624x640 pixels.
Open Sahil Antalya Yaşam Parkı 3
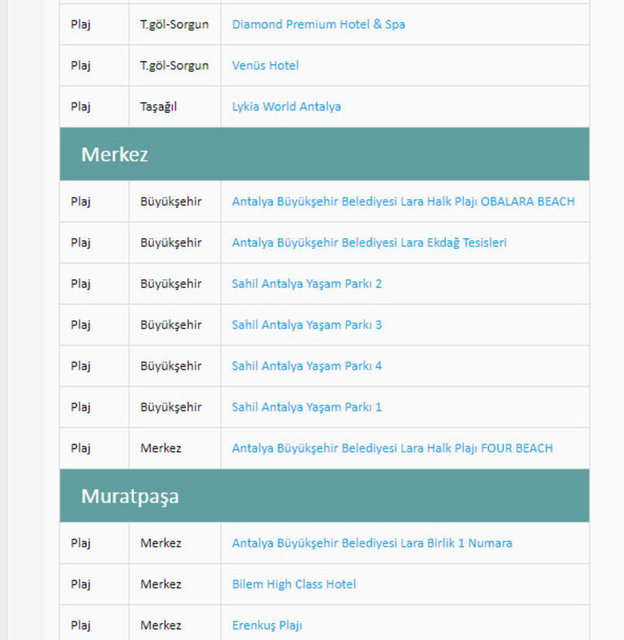(306, 324)
